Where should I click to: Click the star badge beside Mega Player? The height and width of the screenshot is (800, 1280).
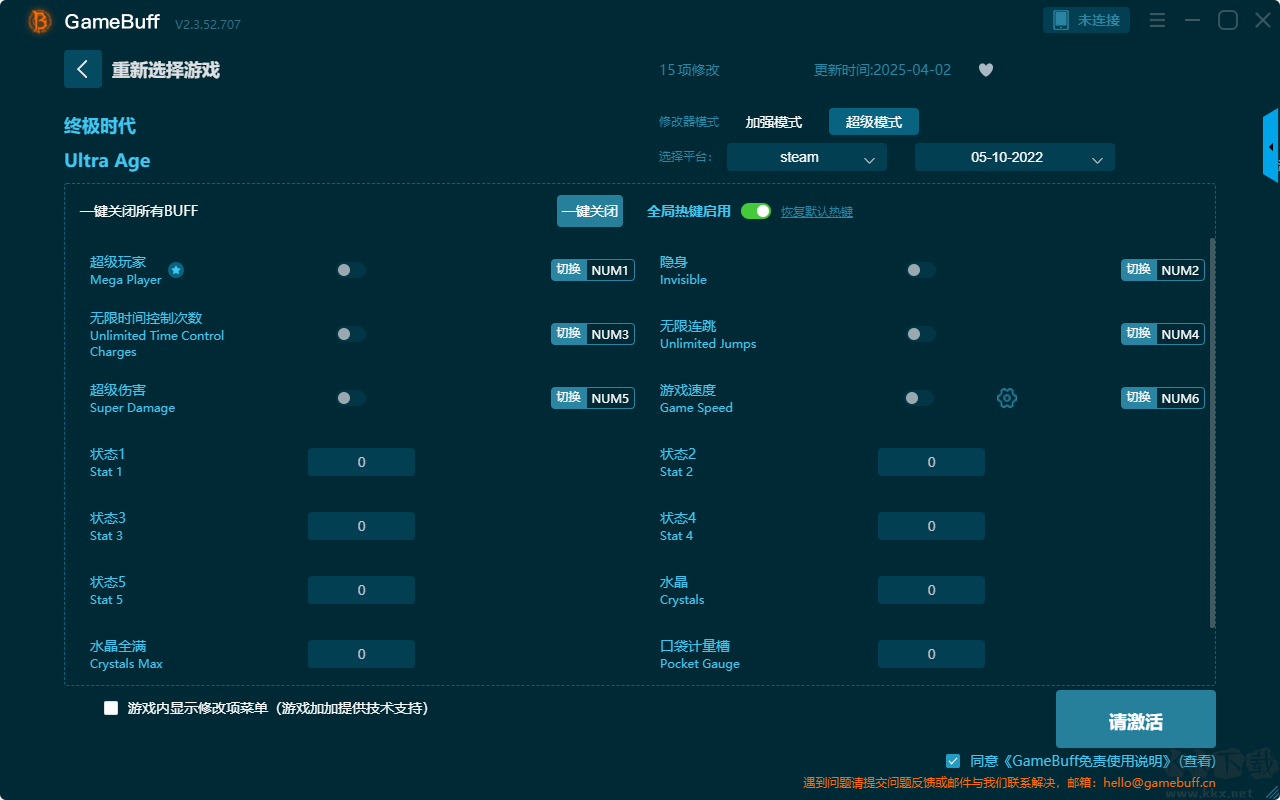coord(176,270)
